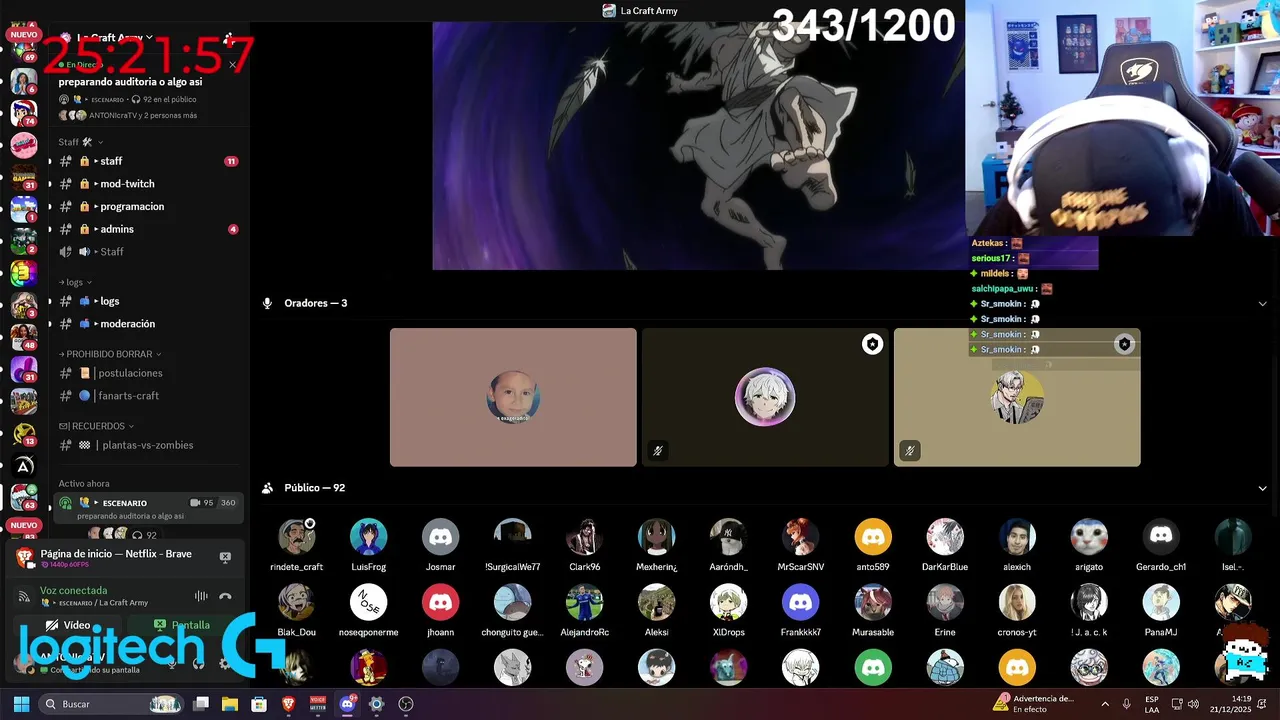The width and height of the screenshot is (1280, 720).
Task: Collapse the RECUERDOS category
Action: coord(95,426)
